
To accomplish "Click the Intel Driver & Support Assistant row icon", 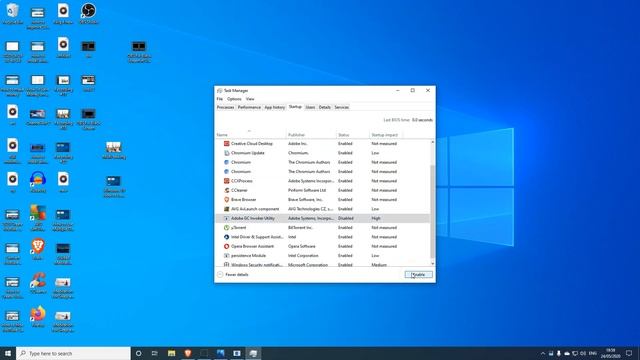I will [227, 237].
